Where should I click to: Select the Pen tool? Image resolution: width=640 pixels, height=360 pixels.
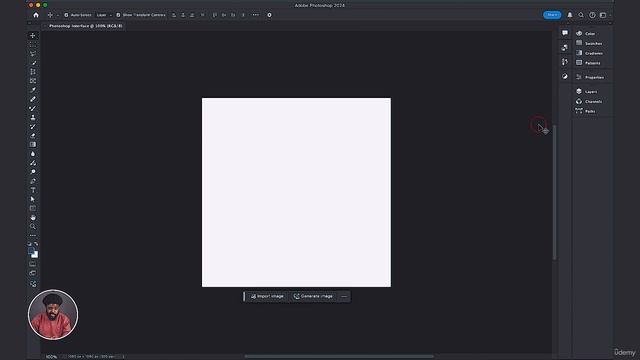(33, 181)
